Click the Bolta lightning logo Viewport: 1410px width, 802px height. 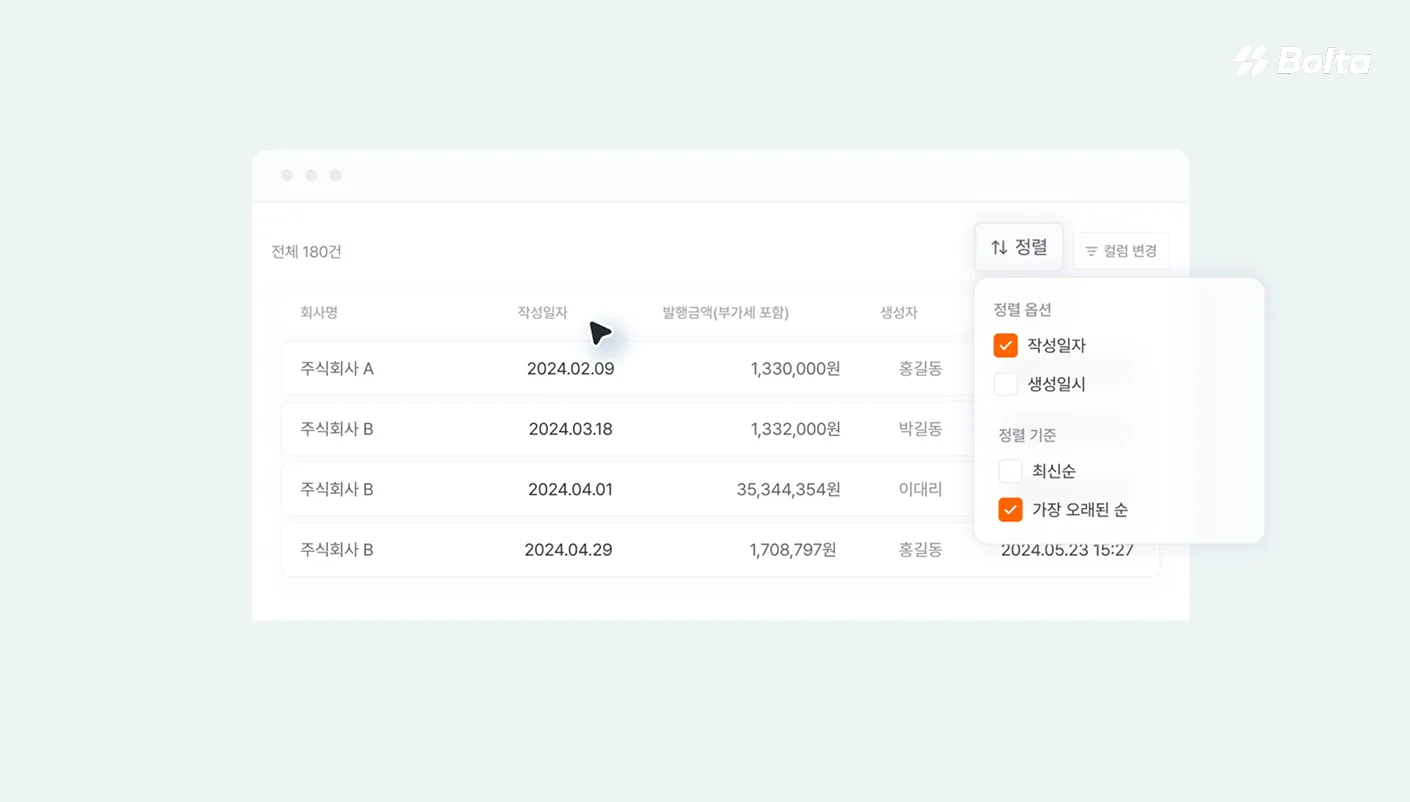(1250, 60)
